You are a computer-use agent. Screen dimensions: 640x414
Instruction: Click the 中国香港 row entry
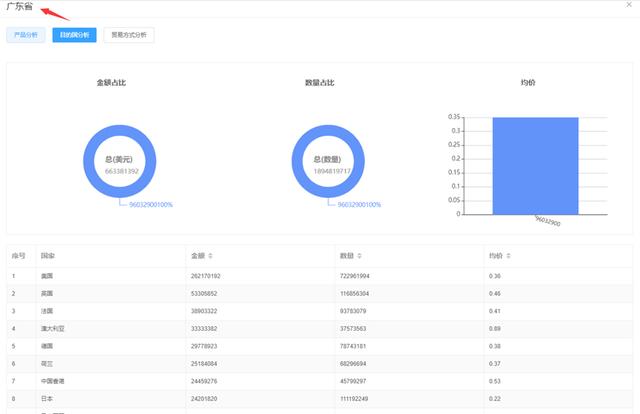click(52, 381)
